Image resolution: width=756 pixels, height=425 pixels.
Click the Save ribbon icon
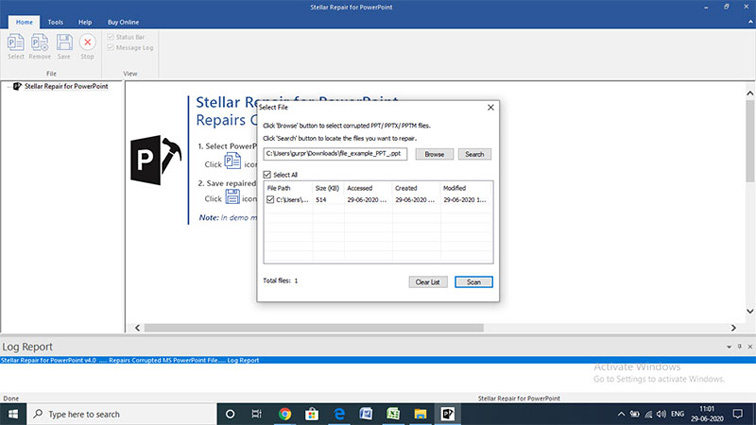[64, 46]
